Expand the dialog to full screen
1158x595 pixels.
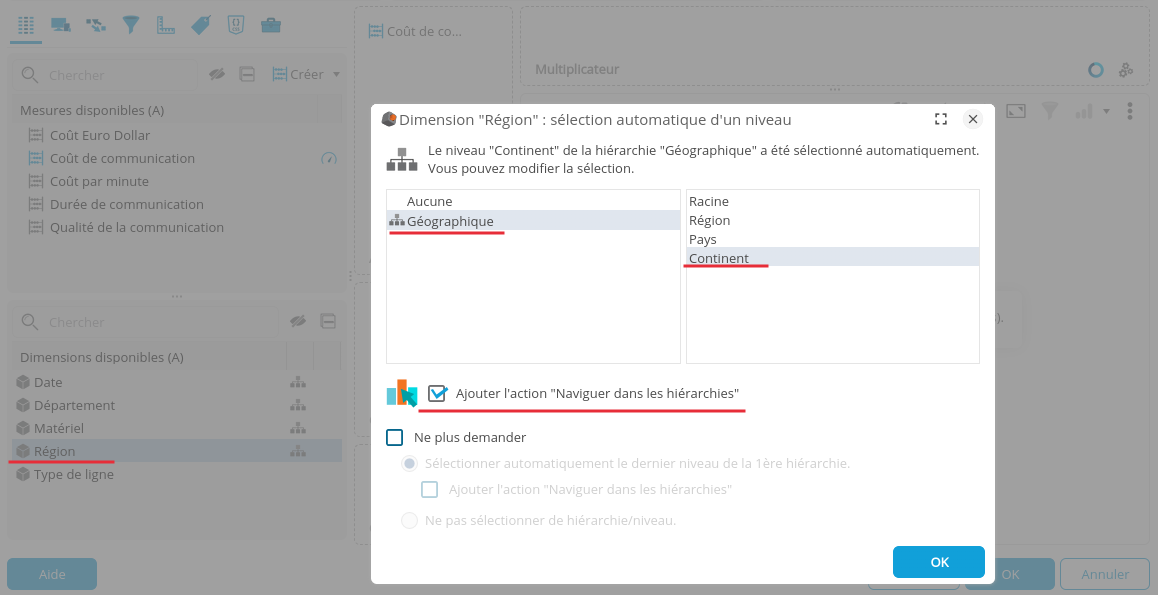pyautogui.click(x=940, y=119)
